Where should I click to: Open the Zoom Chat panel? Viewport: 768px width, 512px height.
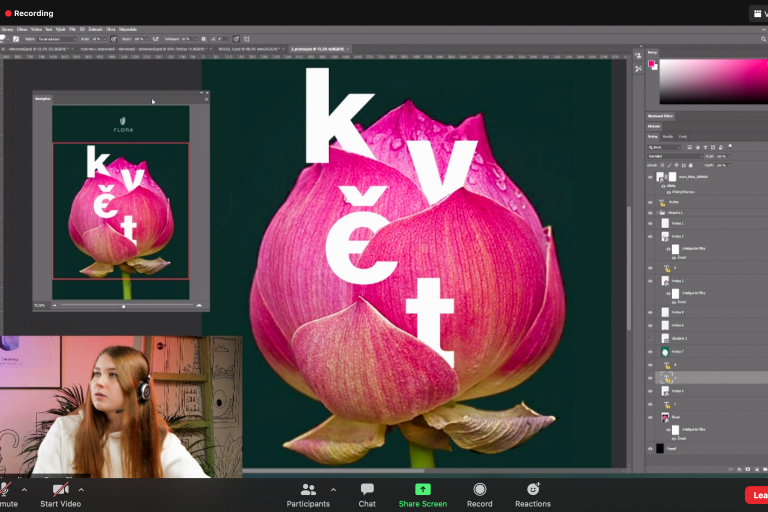coord(367,489)
